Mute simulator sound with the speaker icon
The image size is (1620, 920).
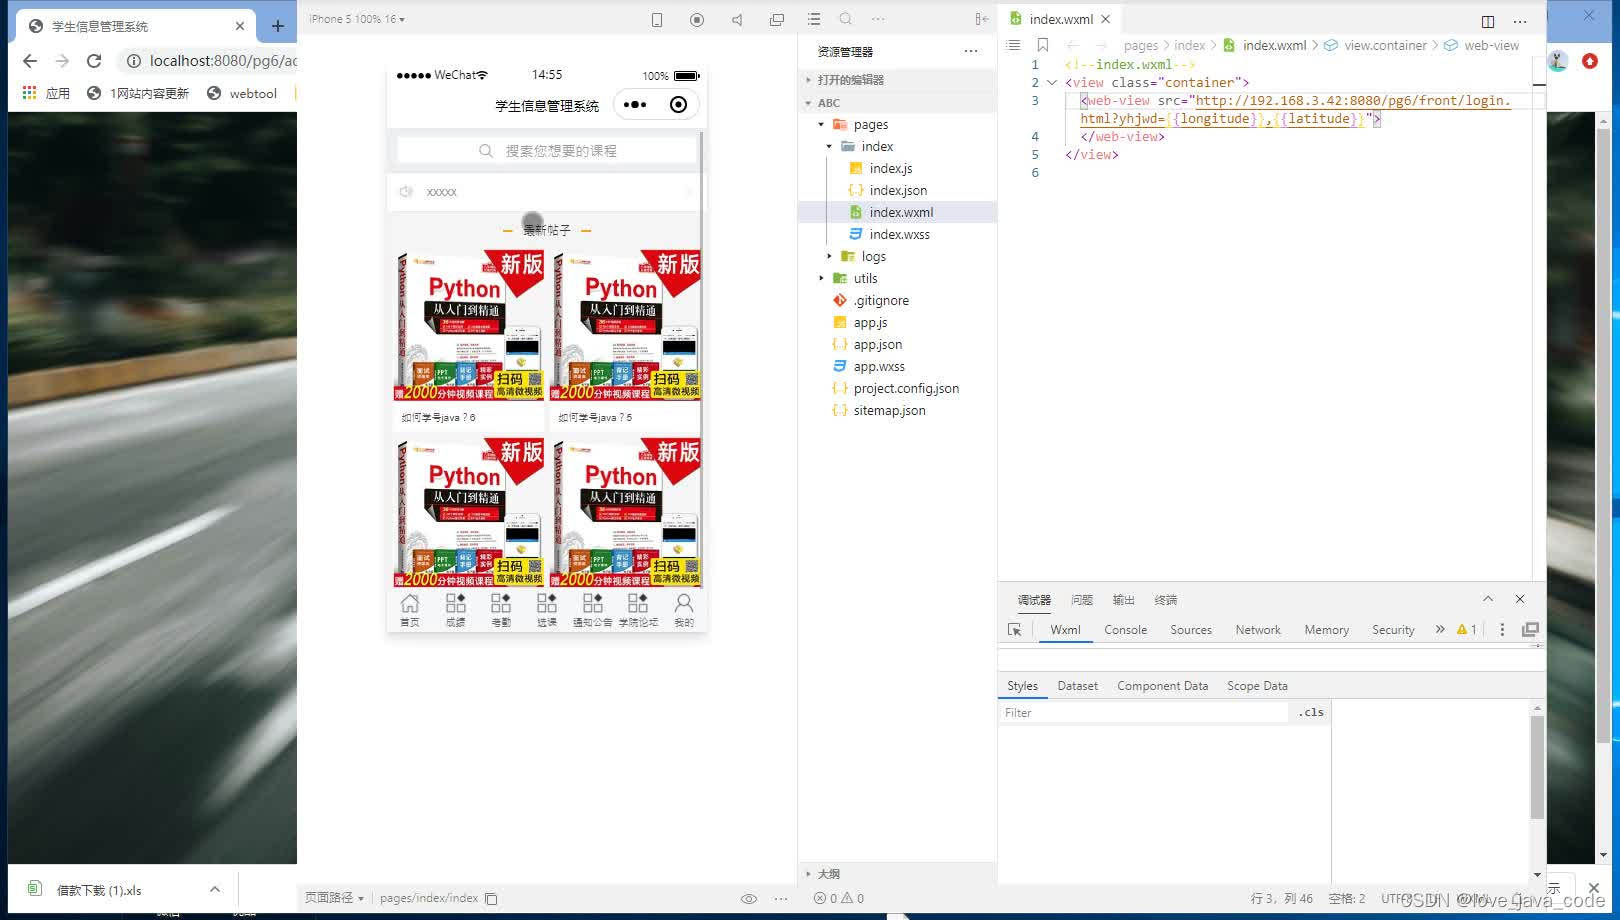pos(737,19)
